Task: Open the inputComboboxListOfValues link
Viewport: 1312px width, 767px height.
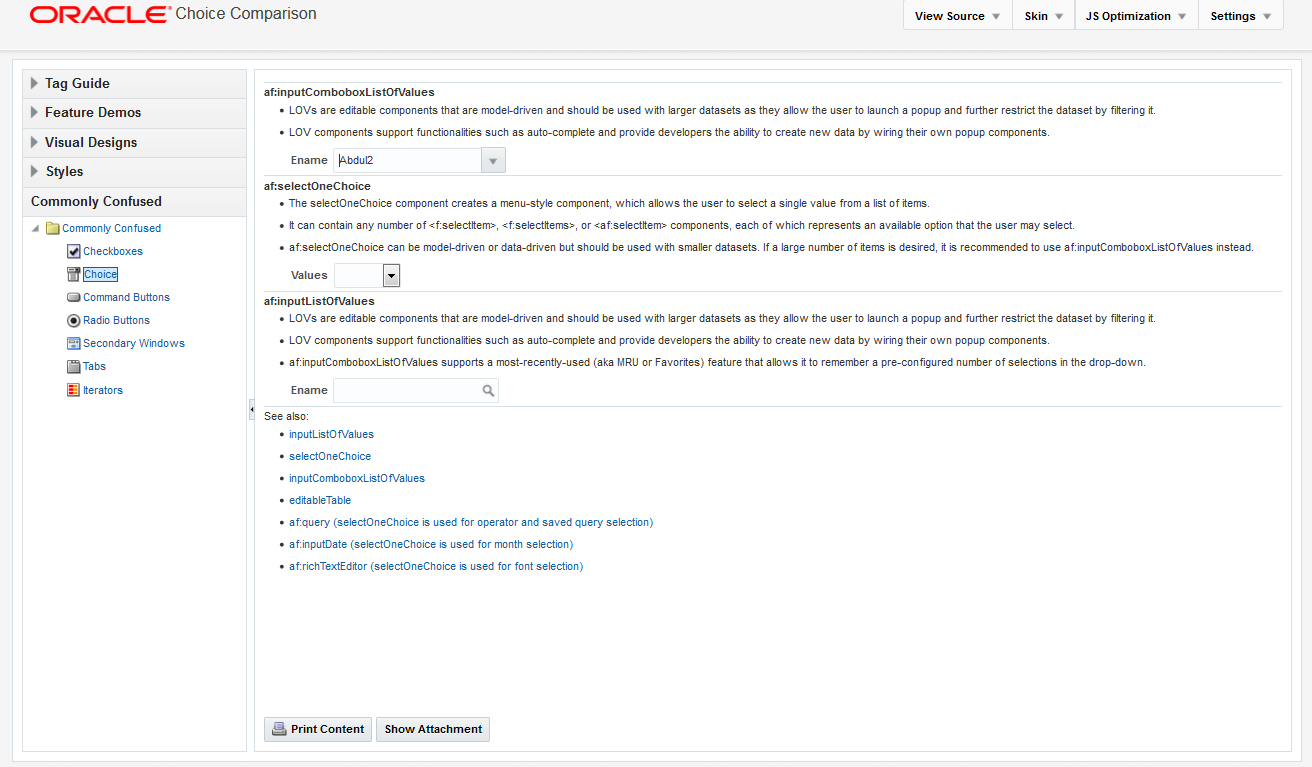Action: (x=357, y=478)
